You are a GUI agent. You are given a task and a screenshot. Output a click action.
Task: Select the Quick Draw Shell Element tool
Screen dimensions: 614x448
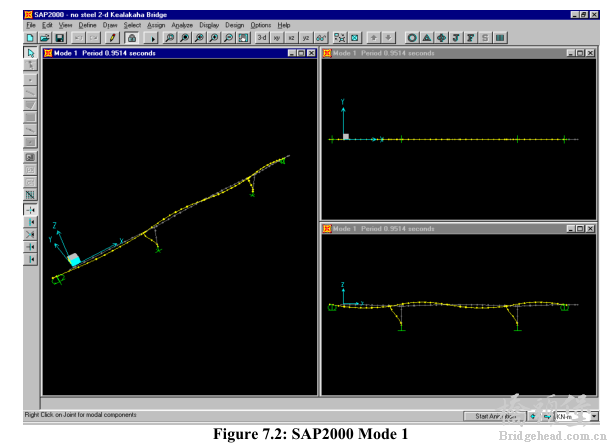pos(31,142)
